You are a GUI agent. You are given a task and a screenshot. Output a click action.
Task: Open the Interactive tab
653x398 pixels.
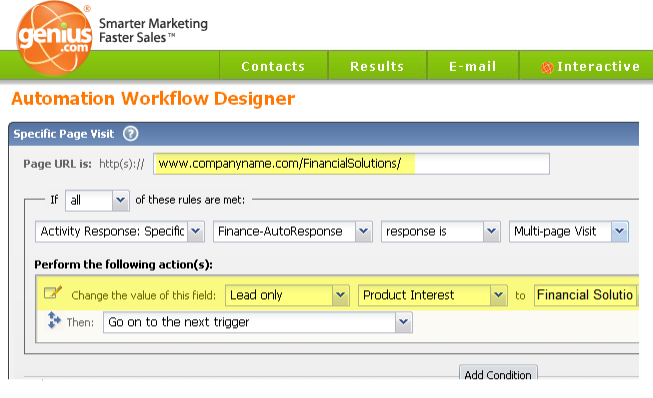586,66
